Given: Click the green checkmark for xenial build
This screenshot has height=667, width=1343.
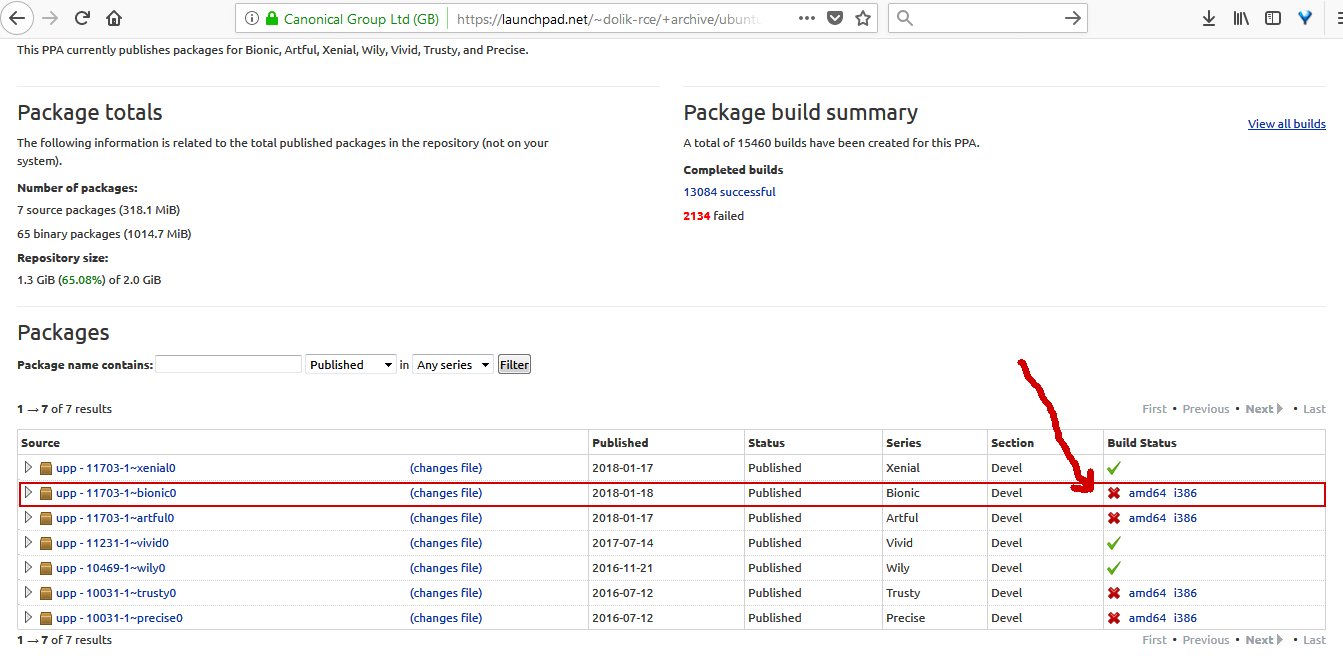Looking at the screenshot, I should coord(1114,468).
